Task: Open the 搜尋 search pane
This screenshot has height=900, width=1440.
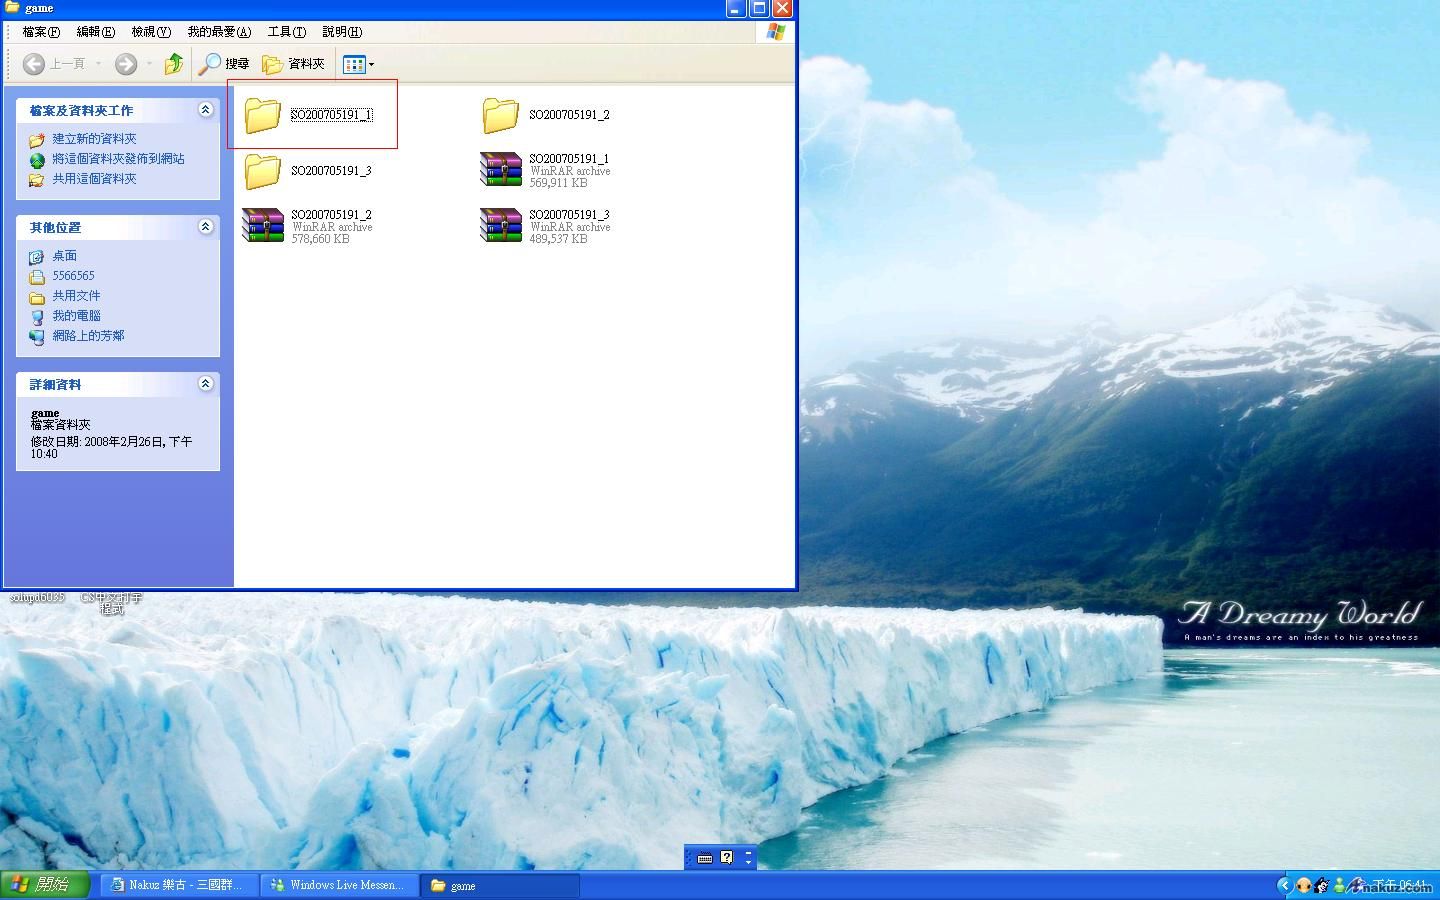Action: click(224, 64)
